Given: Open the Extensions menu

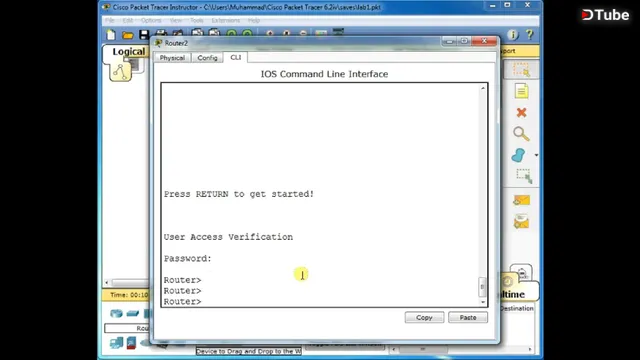Looking at the screenshot, I should tap(226, 20).
